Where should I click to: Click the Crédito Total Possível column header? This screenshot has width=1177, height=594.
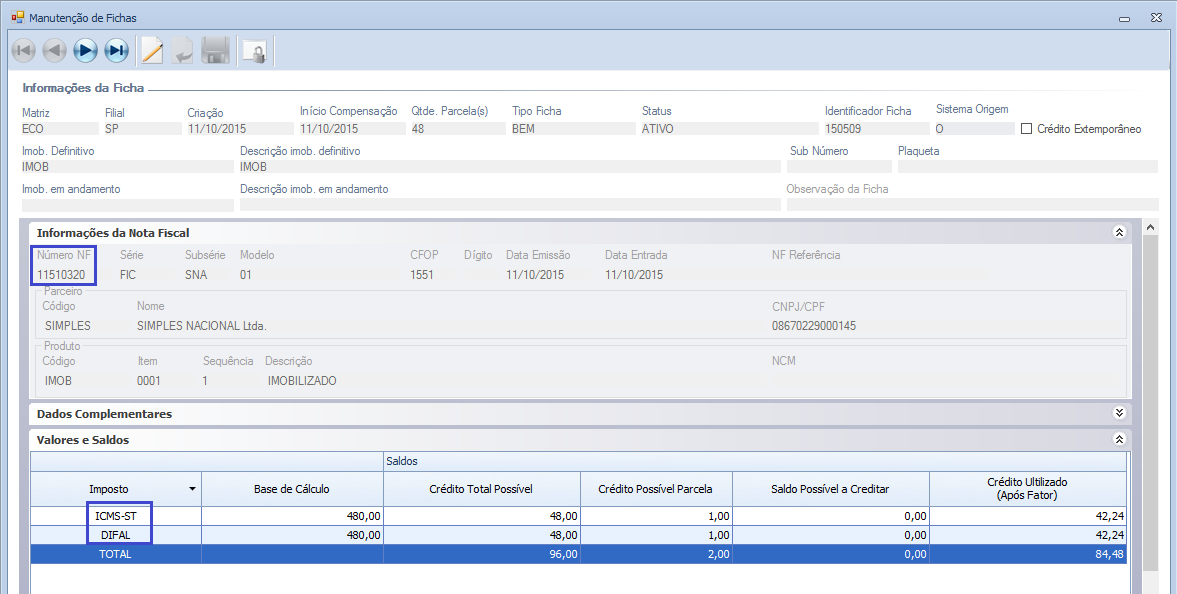pos(481,489)
